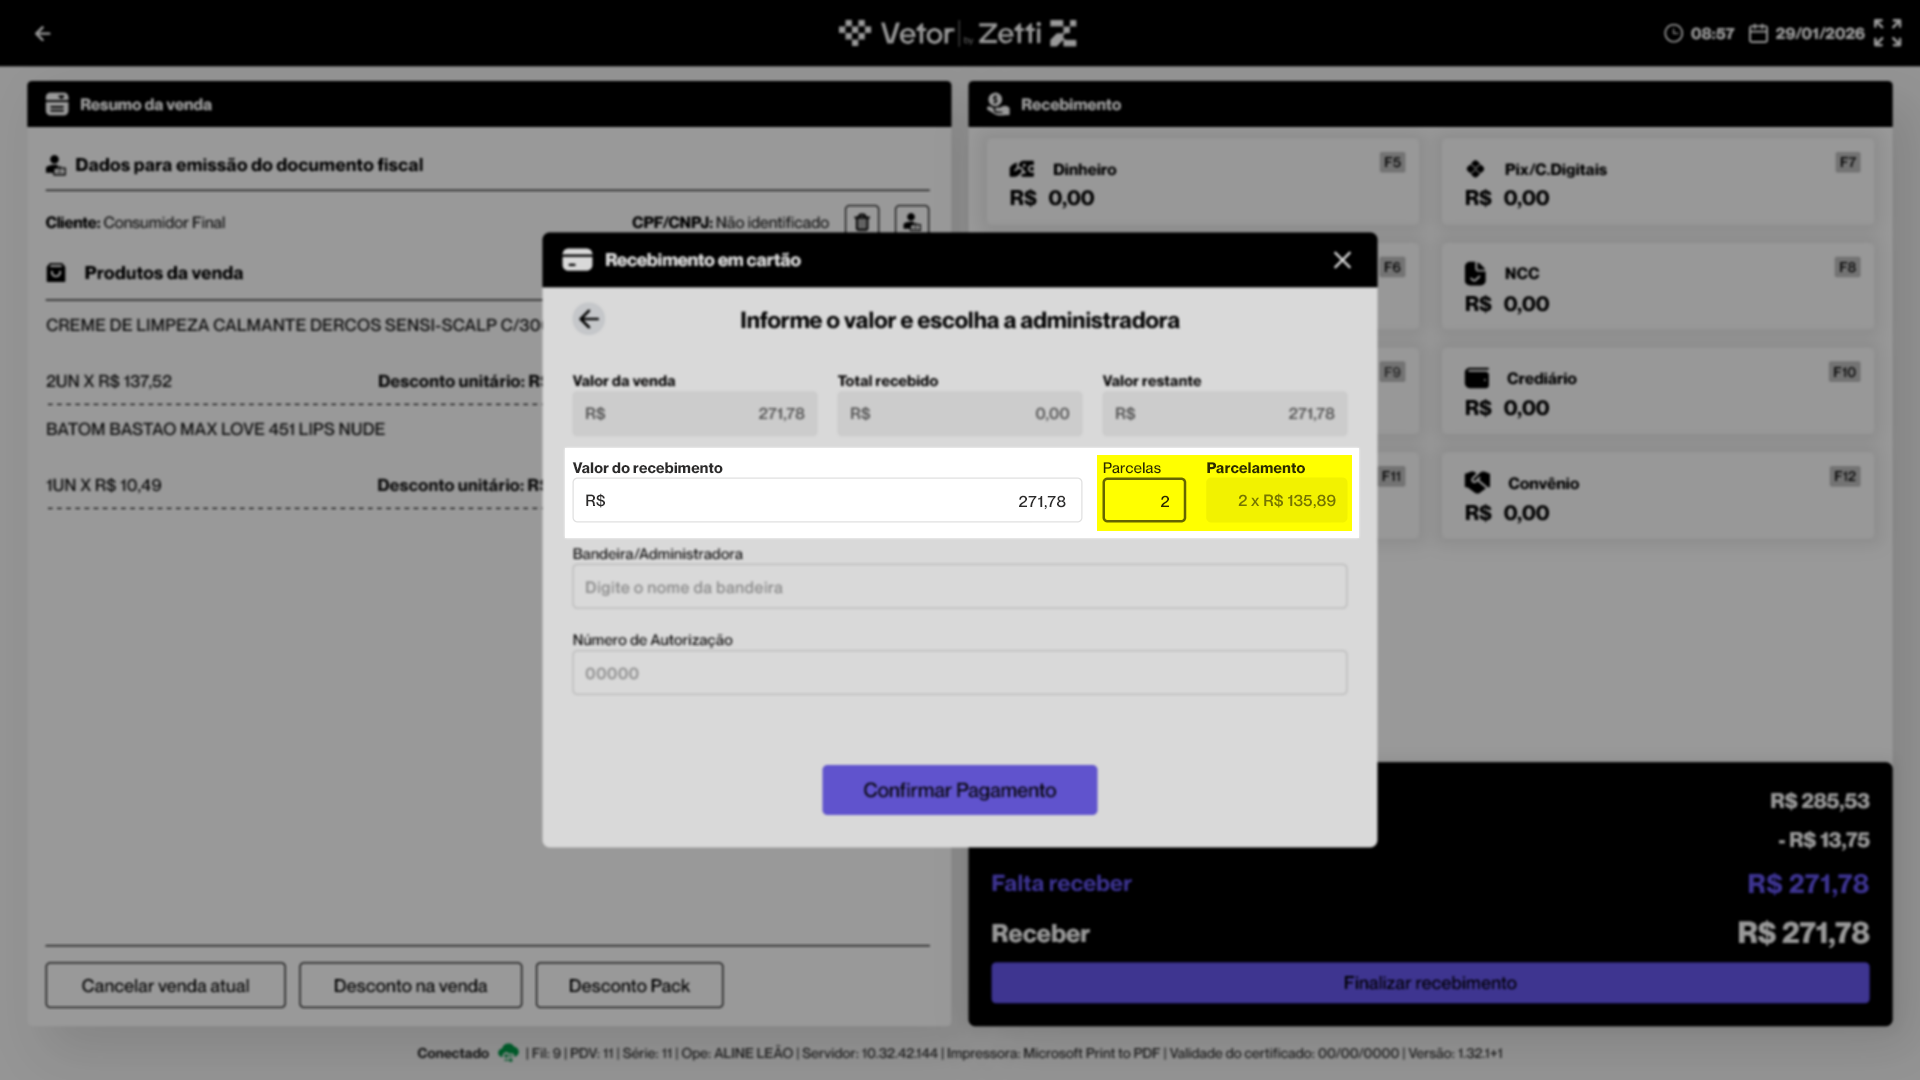
Task: Choose Crediário payment method
Action: pyautogui.click(x=1656, y=393)
